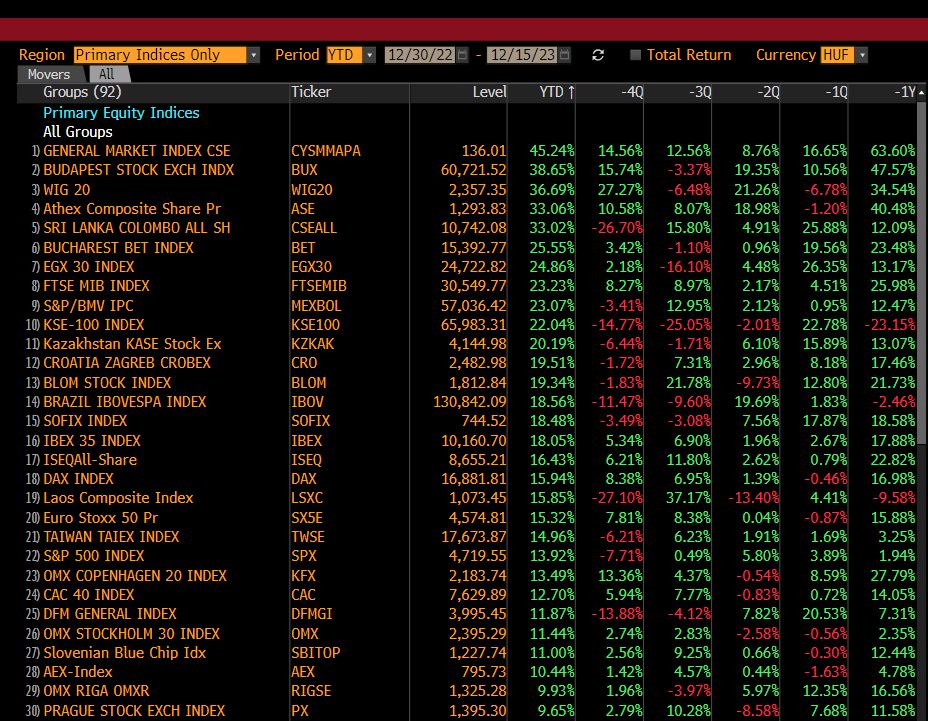Open BUCHAREST BET INDEX row

468,248
